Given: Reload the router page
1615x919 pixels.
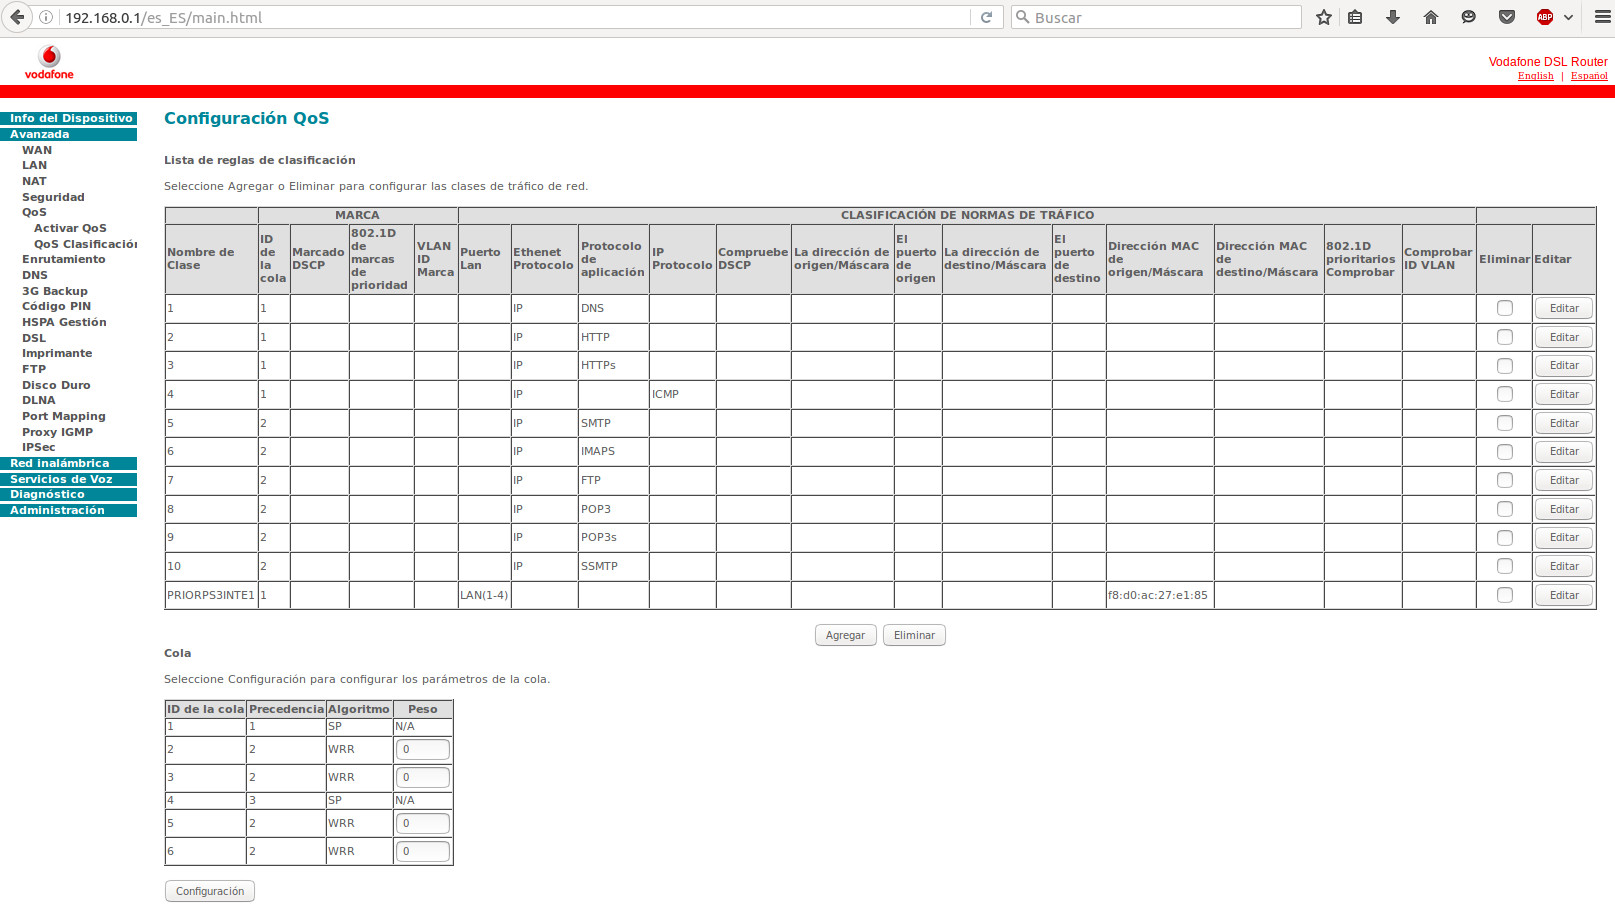Looking at the screenshot, I should click(x=986, y=17).
